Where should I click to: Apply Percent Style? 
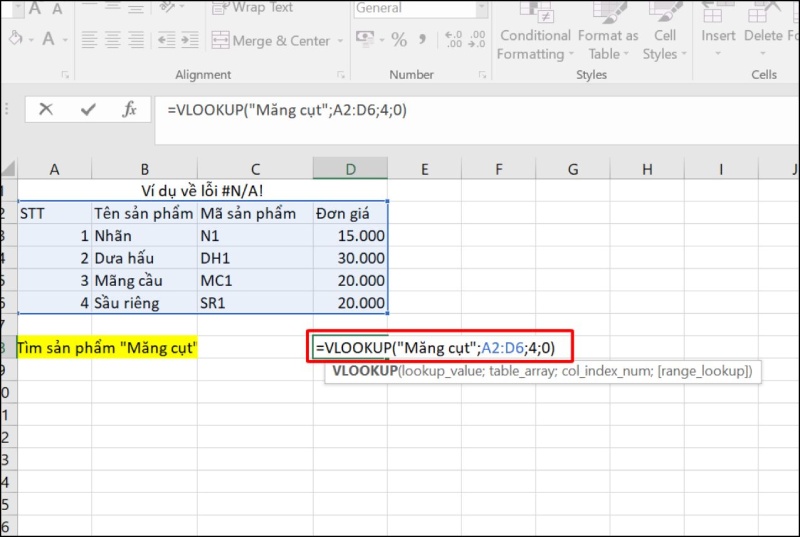(x=399, y=39)
